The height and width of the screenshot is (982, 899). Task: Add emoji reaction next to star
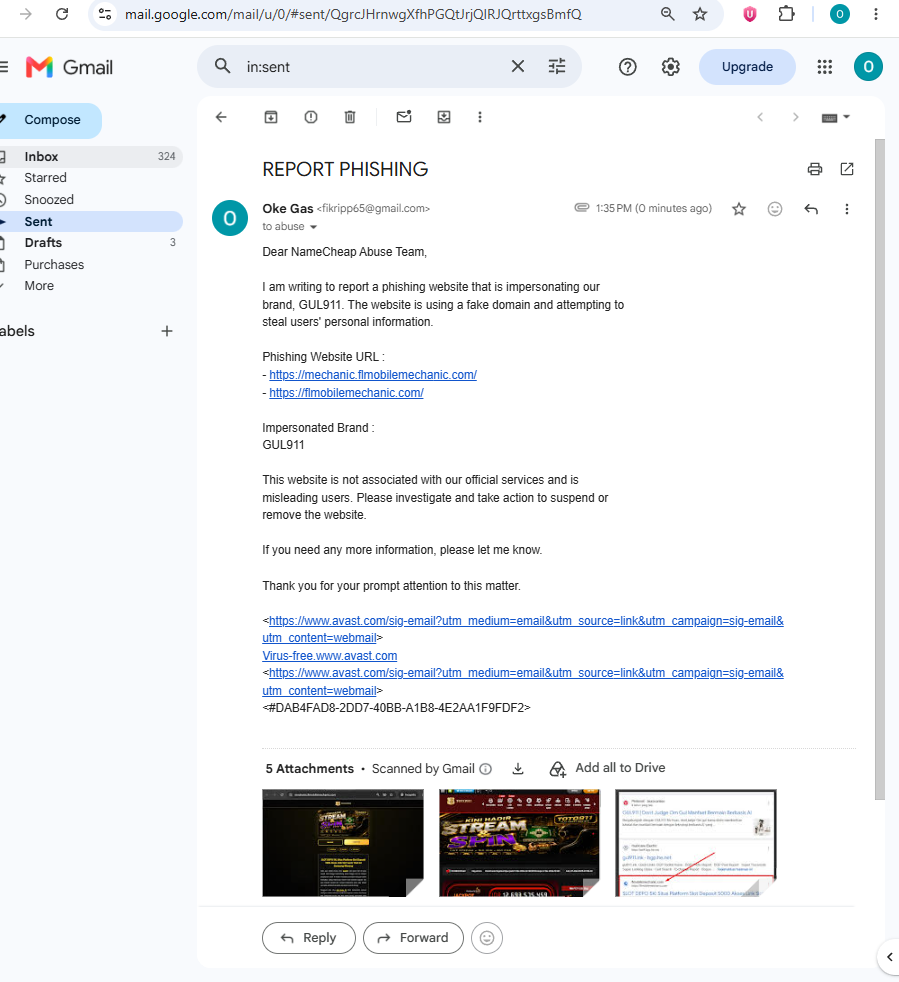775,209
